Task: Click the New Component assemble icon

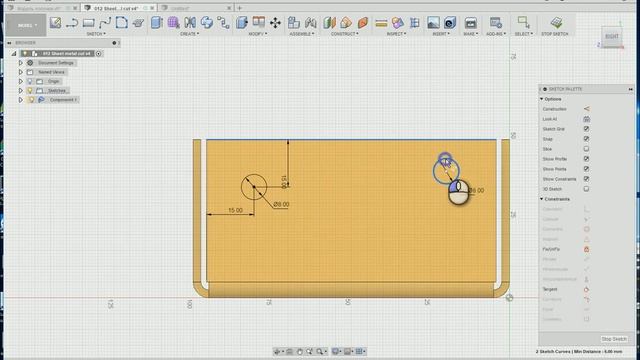Action: [x=293, y=22]
